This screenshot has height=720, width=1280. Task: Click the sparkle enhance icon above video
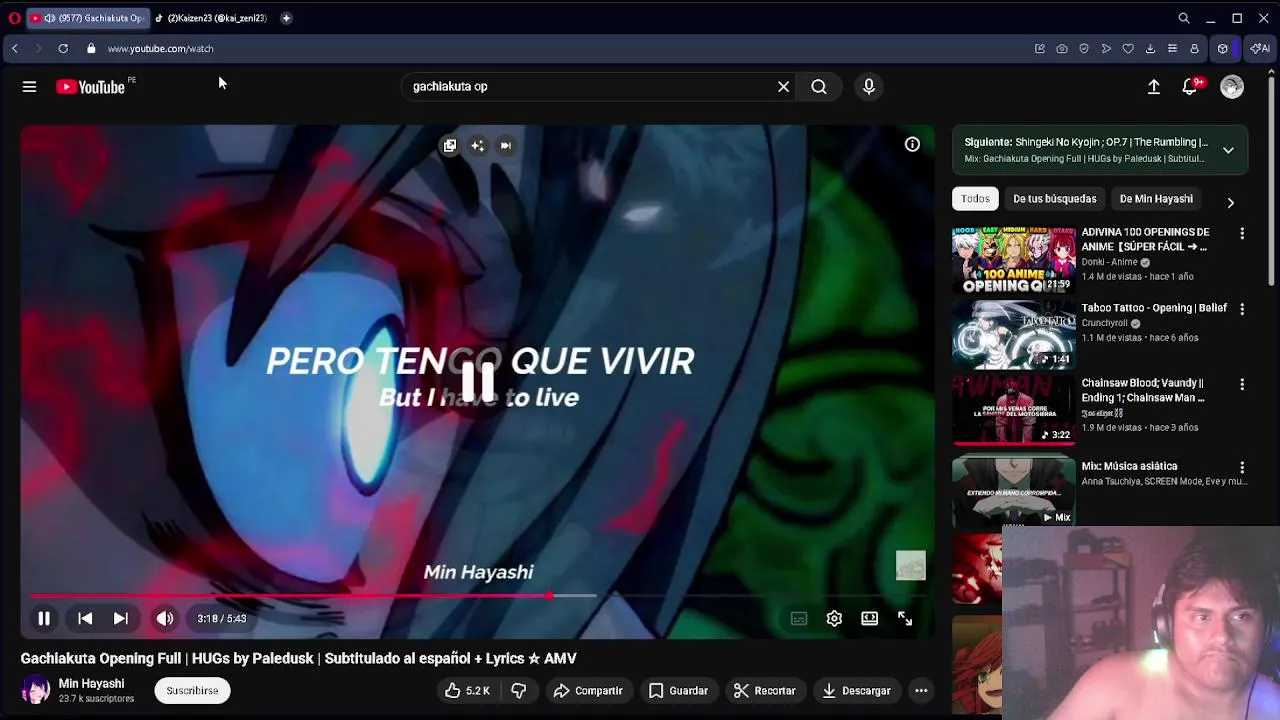[x=478, y=146]
